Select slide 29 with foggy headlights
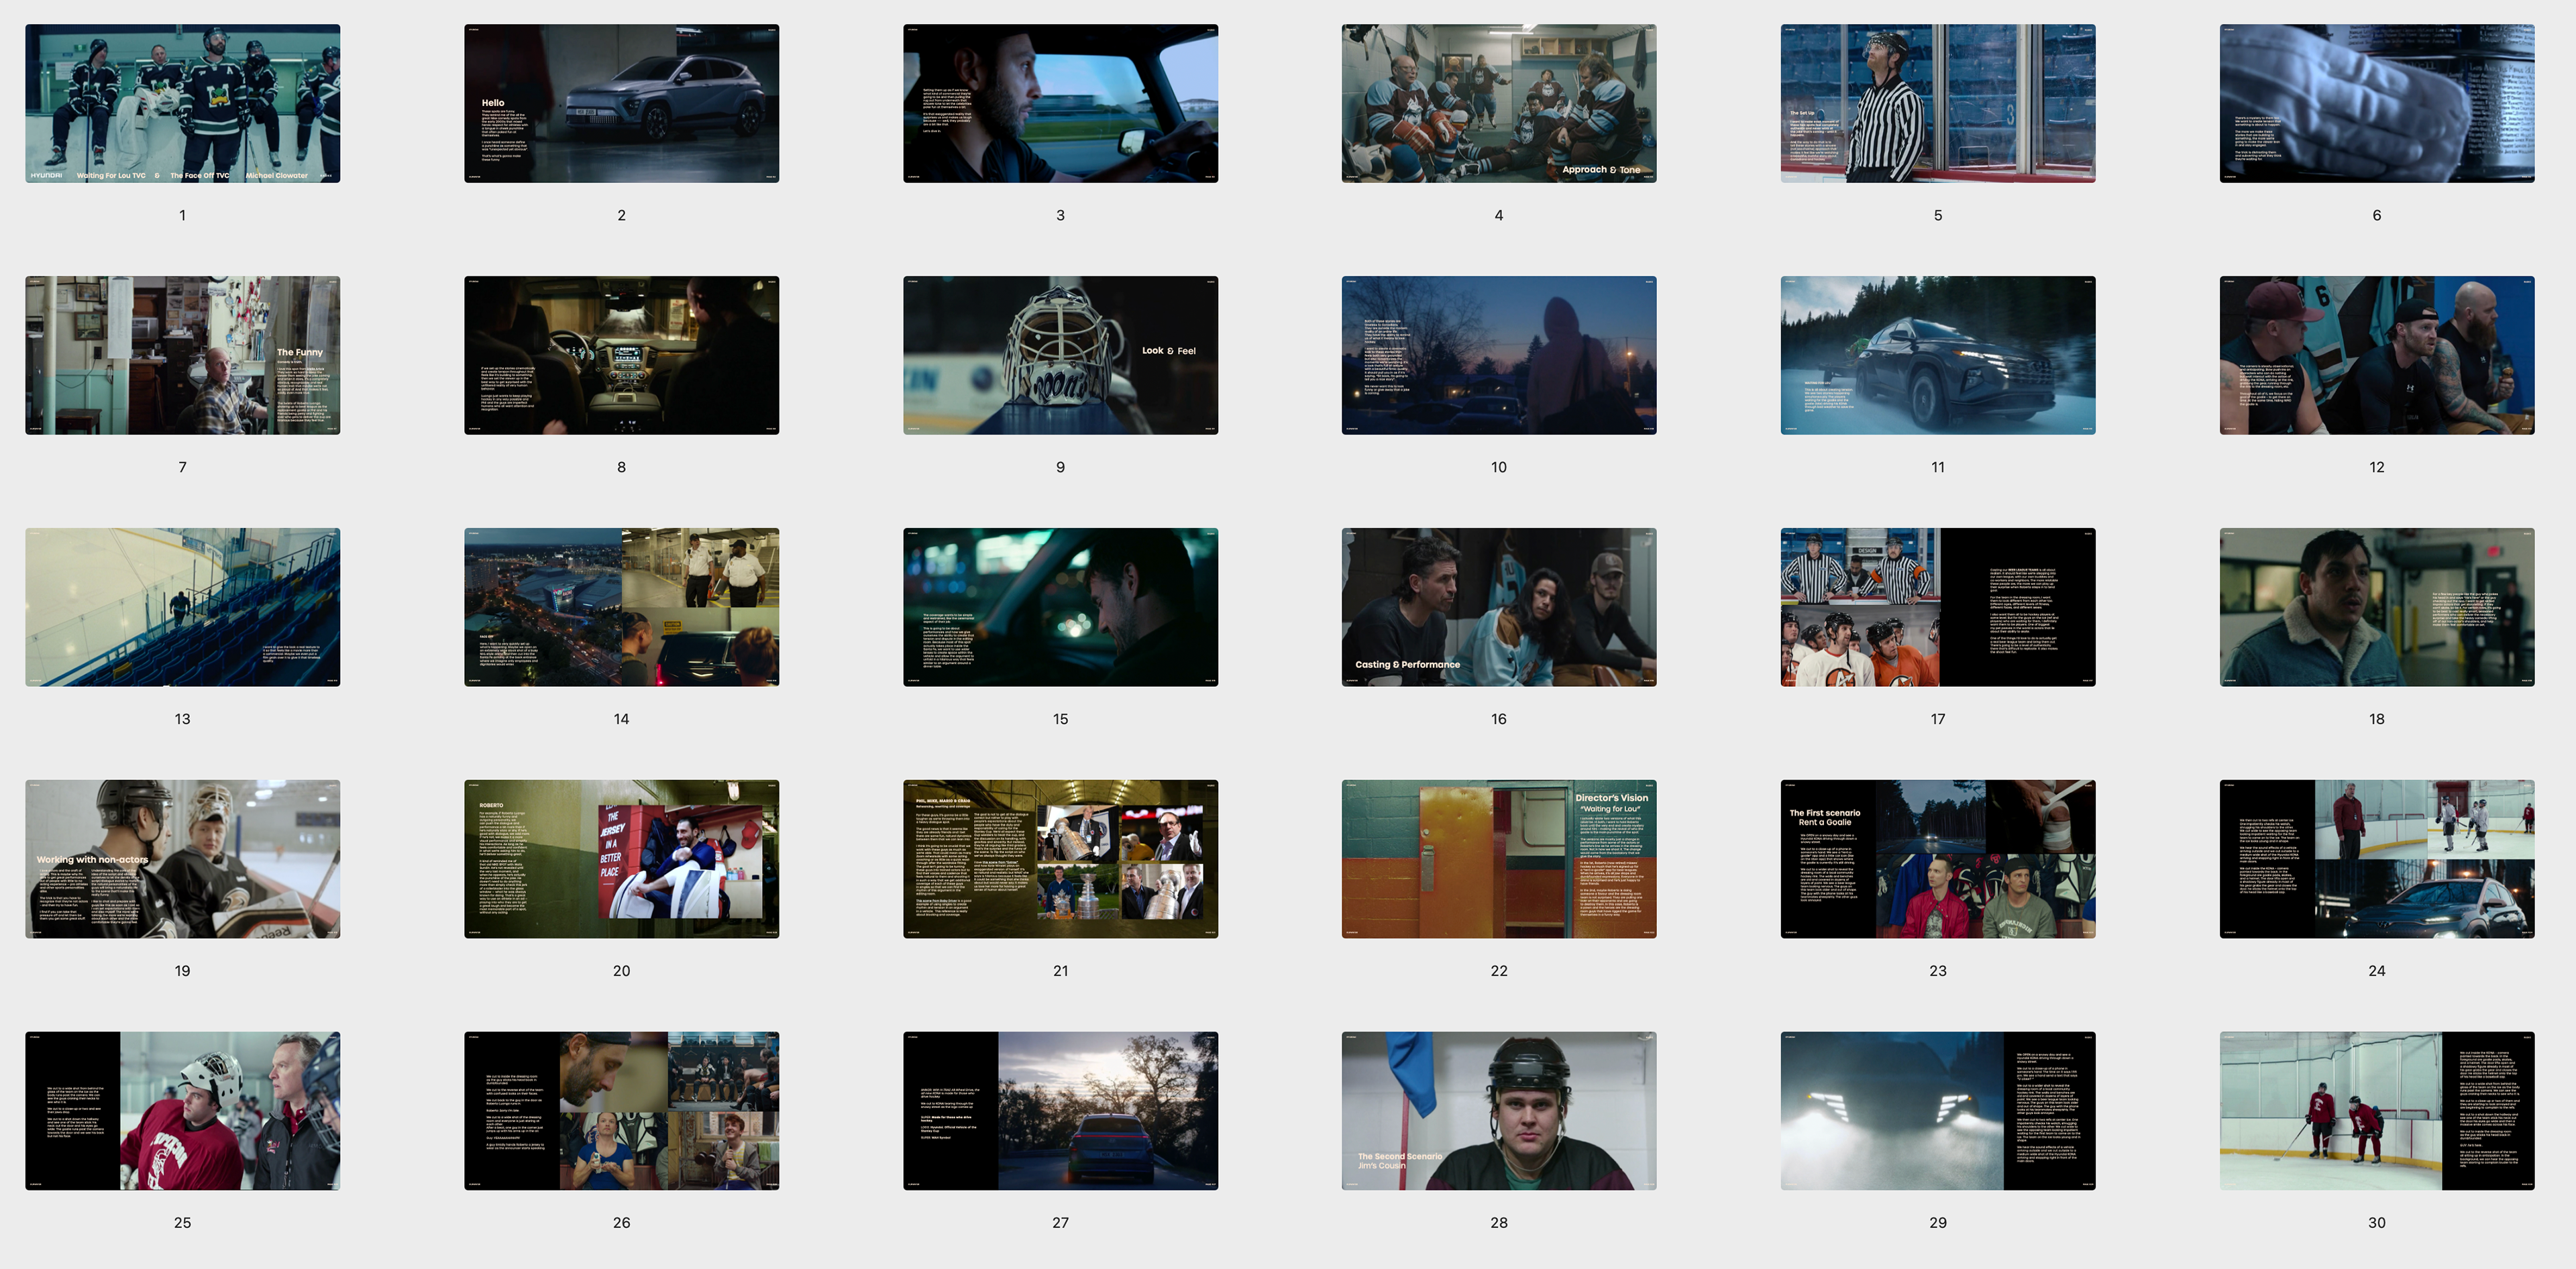 pos(1937,1111)
